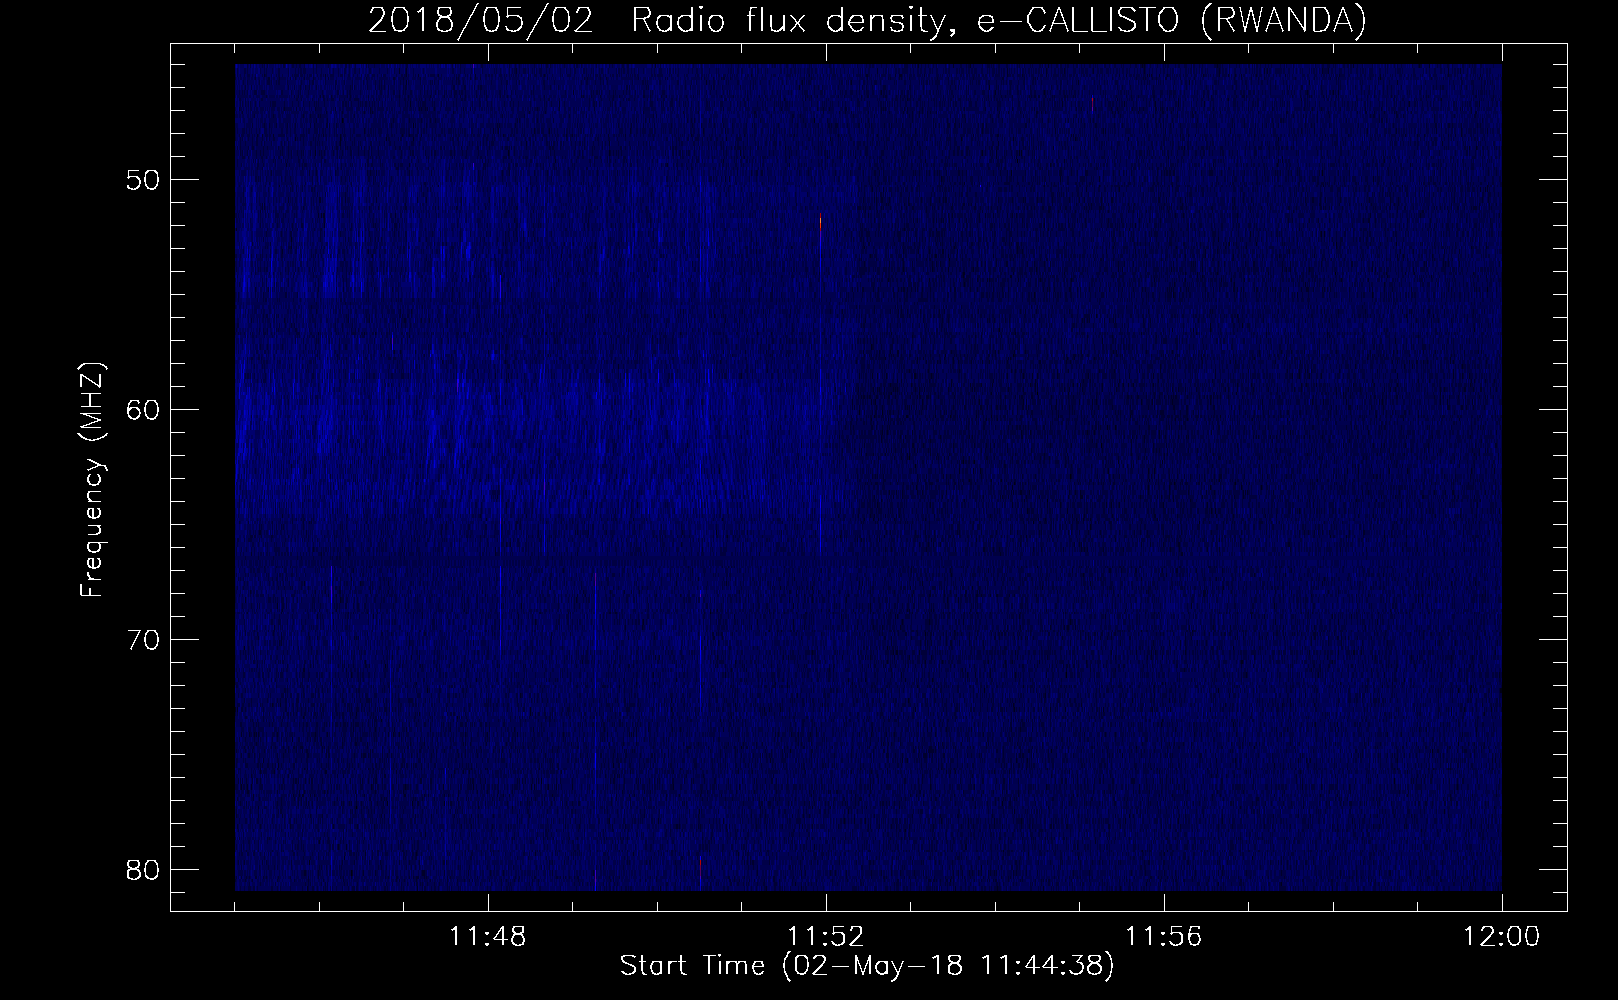Click the red spike near 80 MHz at bottom

(700, 868)
